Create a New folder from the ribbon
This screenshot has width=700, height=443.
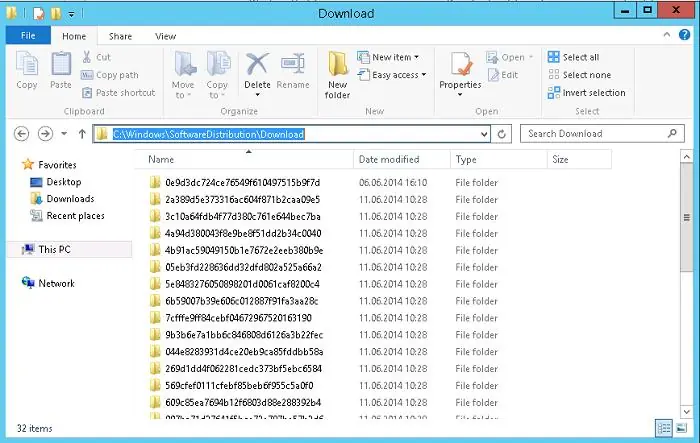click(338, 75)
